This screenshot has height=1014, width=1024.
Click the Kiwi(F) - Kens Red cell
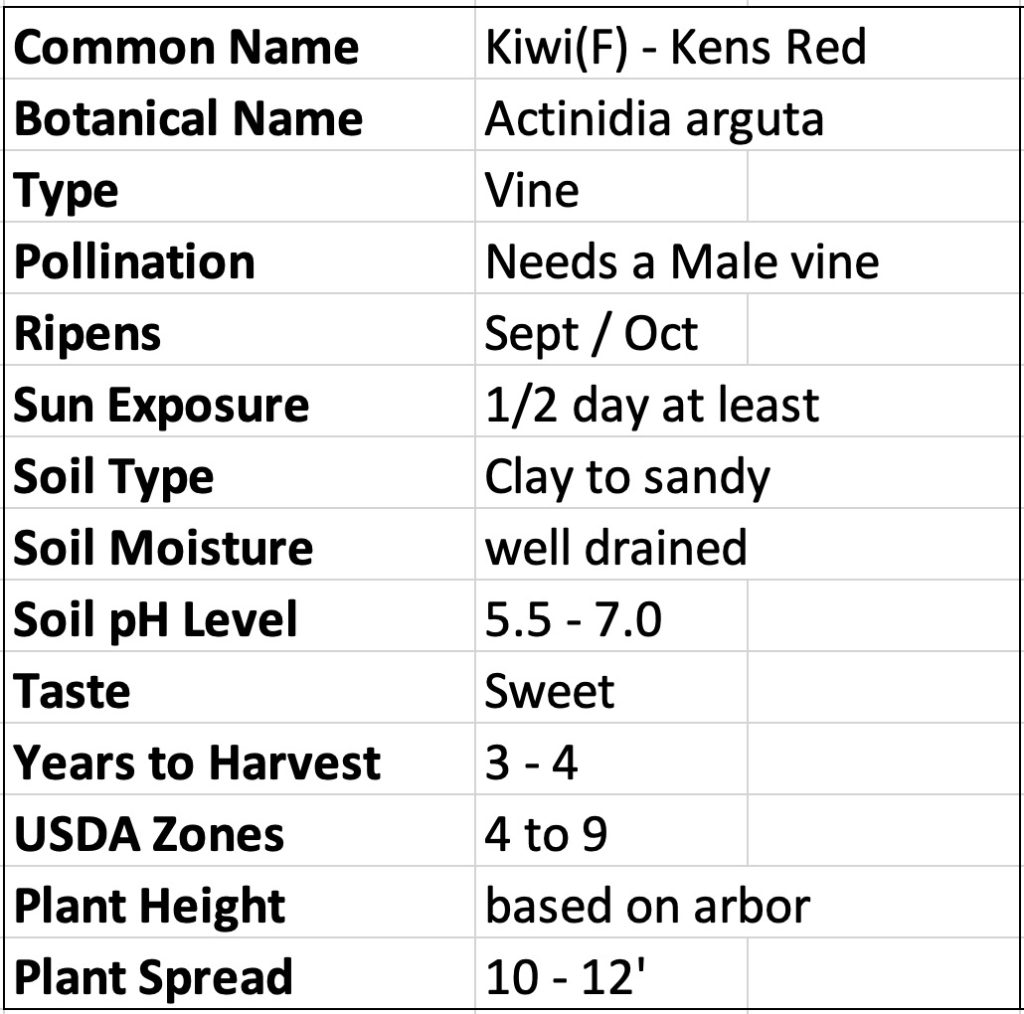coord(675,48)
